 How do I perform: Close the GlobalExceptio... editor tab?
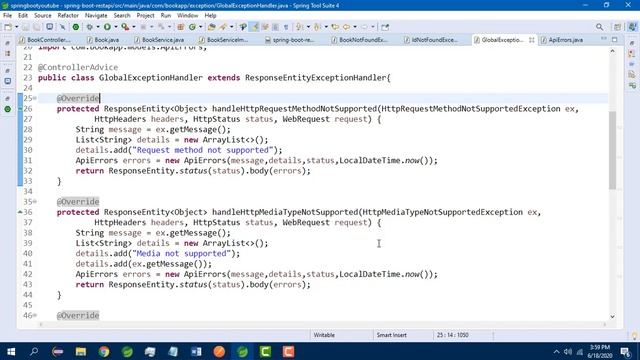tap(531, 40)
